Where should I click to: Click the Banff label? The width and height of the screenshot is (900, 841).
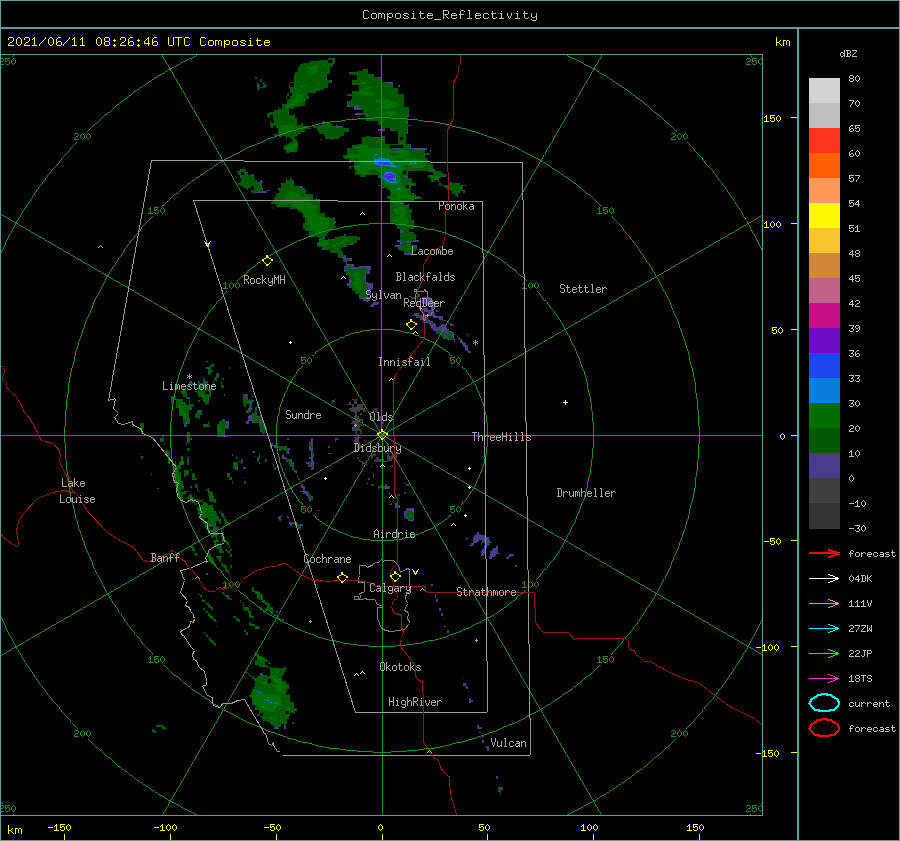(x=165, y=557)
